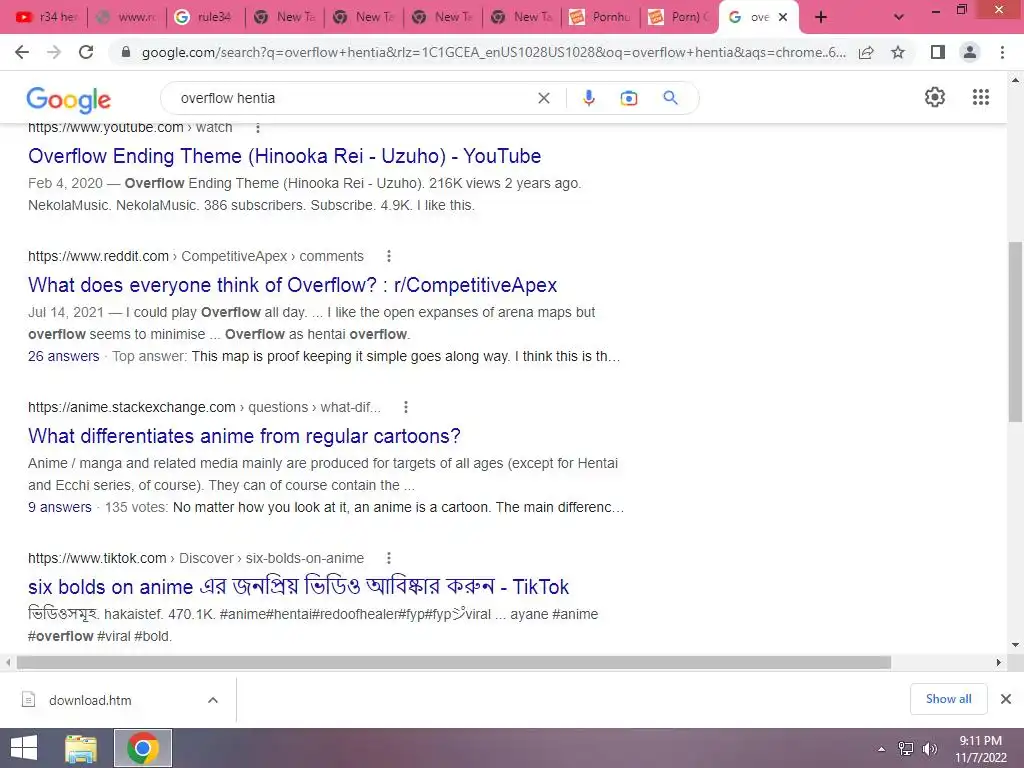
Task: Switch to the first YouTube tab
Action: pos(47,17)
